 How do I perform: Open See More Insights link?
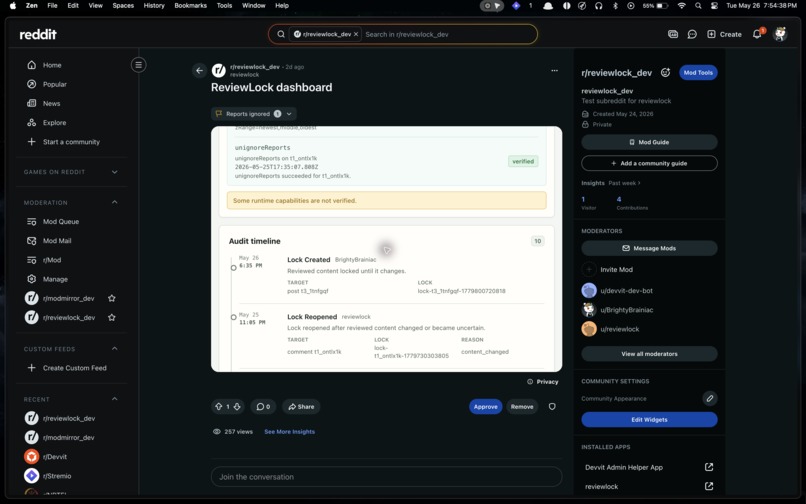pyautogui.click(x=289, y=432)
